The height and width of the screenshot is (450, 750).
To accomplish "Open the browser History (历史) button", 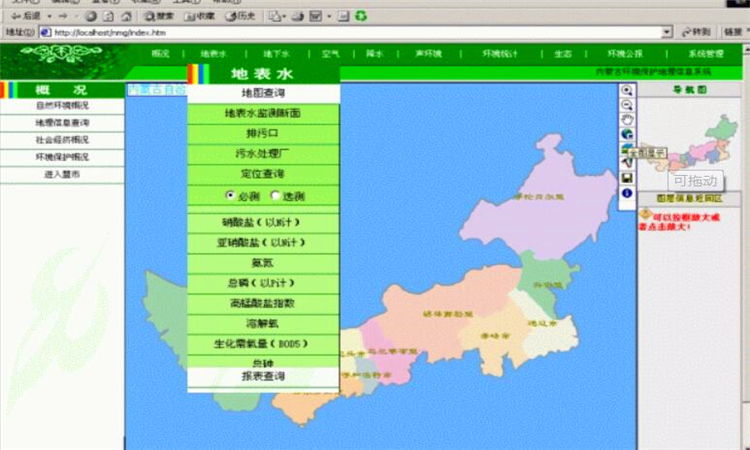I will click(241, 16).
